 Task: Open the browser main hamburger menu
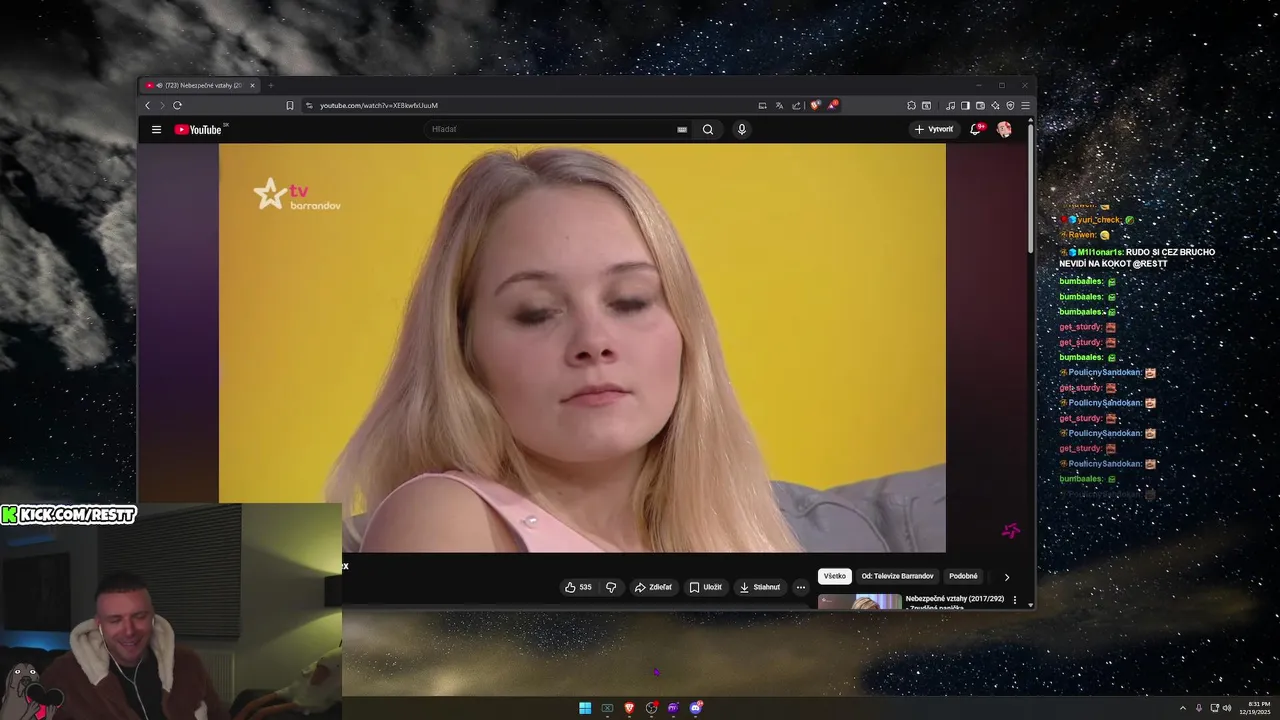click(1025, 105)
